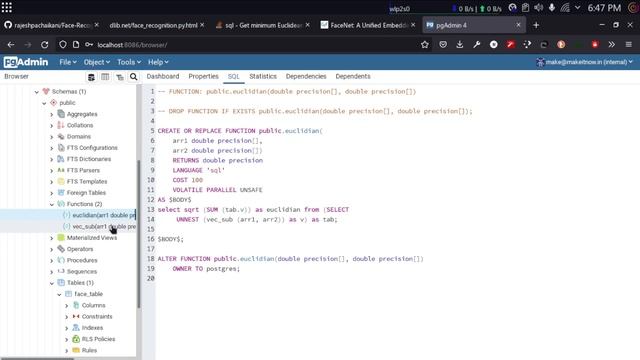
Task: Expand the FTS Configurations node
Action: [x=51, y=148]
